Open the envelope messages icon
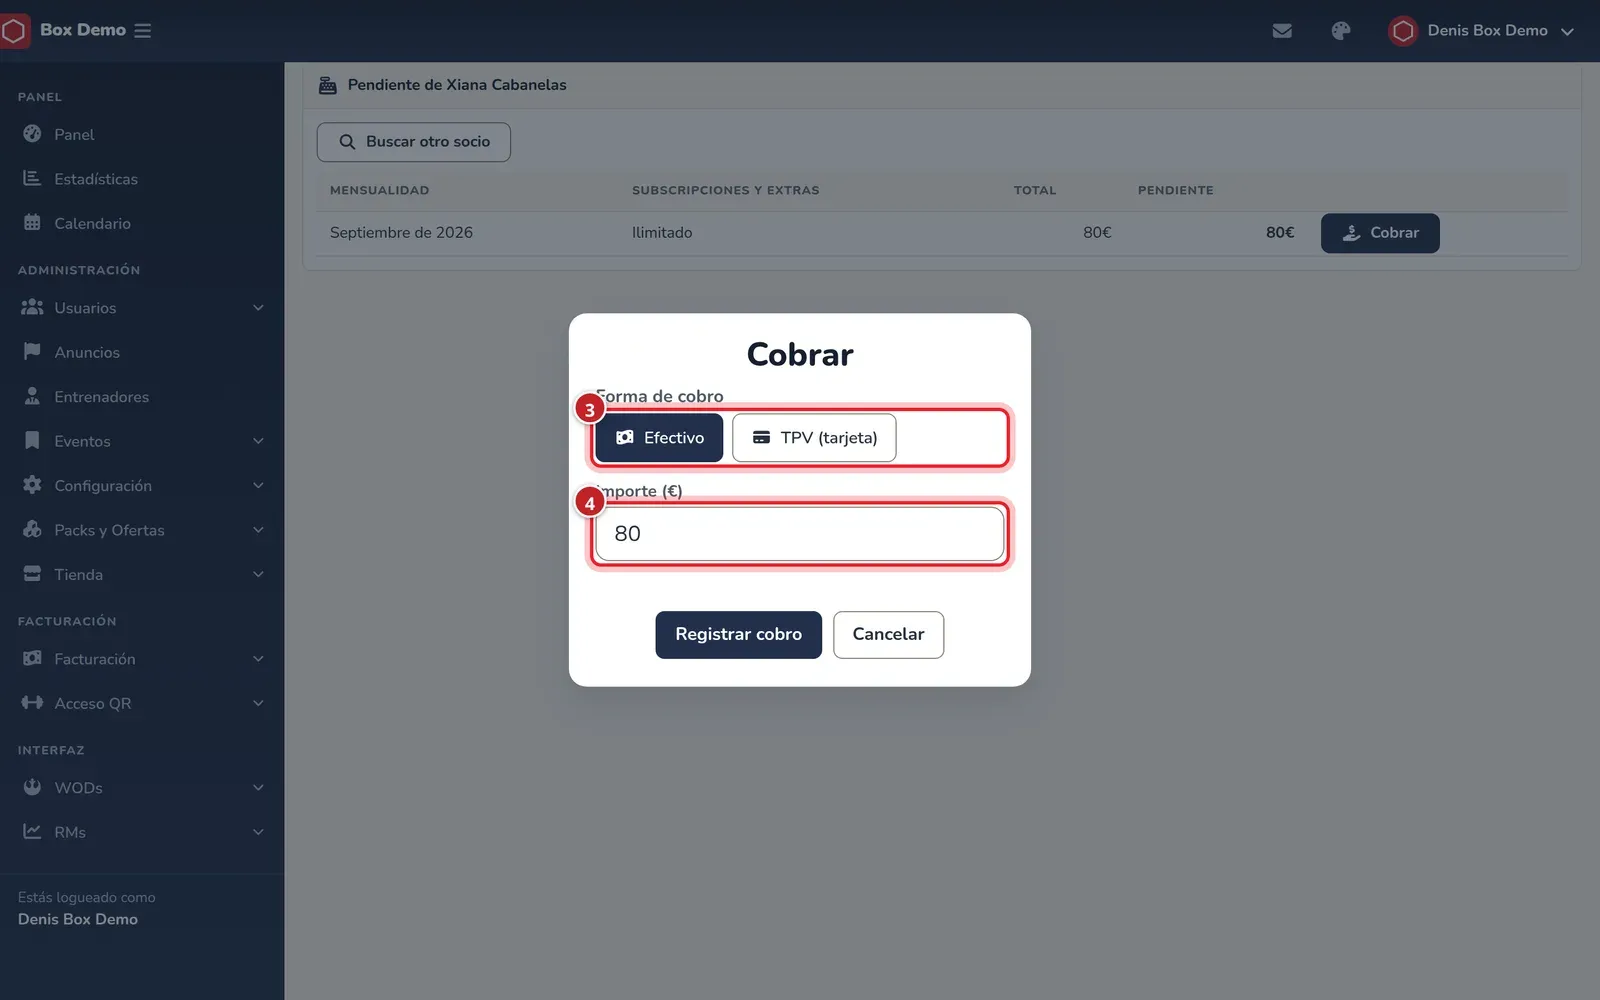The height and width of the screenshot is (1000, 1600). [x=1282, y=31]
